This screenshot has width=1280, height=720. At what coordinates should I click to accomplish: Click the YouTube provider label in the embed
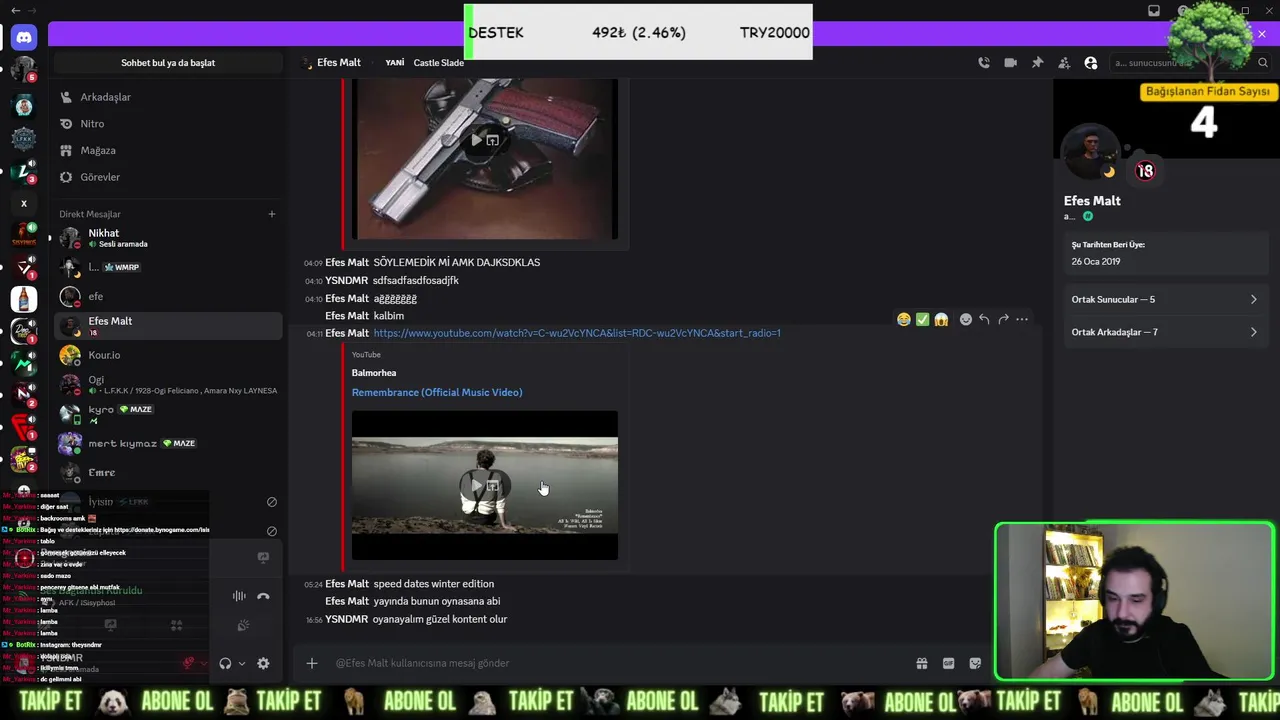coord(366,355)
